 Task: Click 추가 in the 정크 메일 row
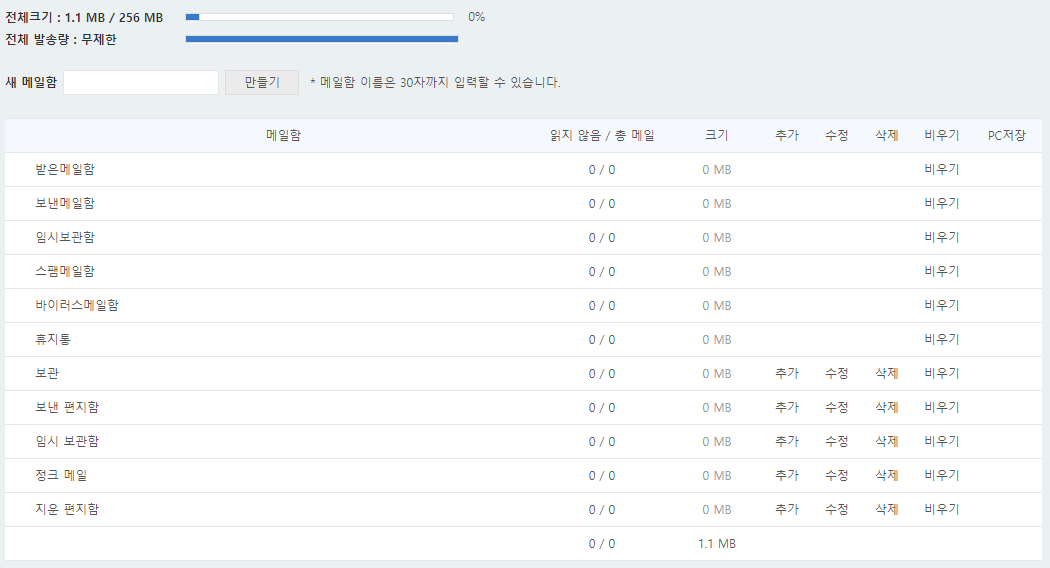787,475
